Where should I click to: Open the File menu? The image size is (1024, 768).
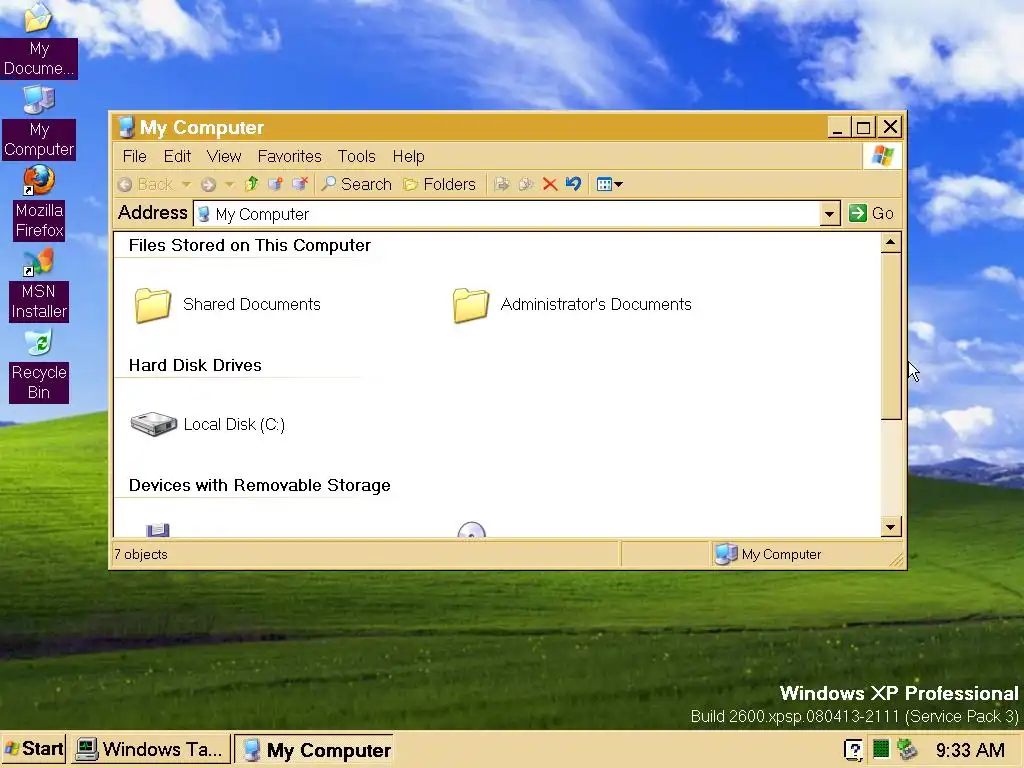pyautogui.click(x=135, y=156)
